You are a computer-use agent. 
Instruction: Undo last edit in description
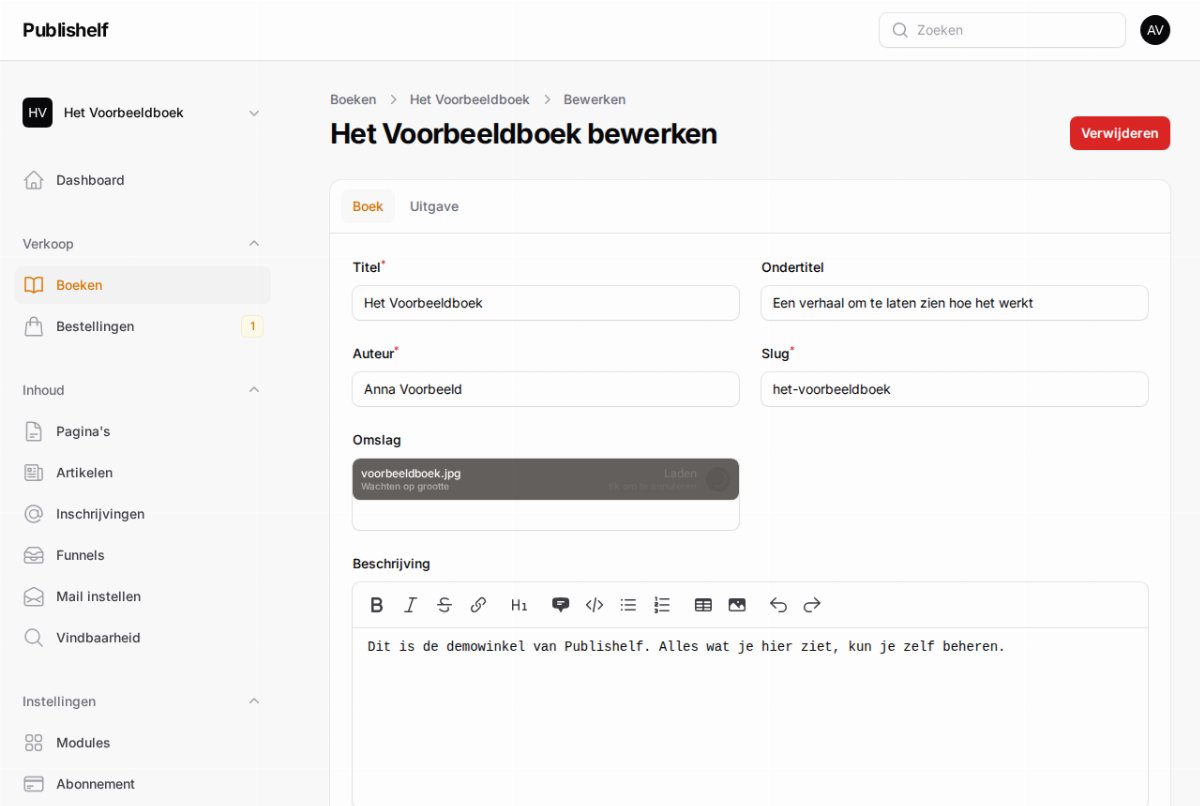point(778,605)
